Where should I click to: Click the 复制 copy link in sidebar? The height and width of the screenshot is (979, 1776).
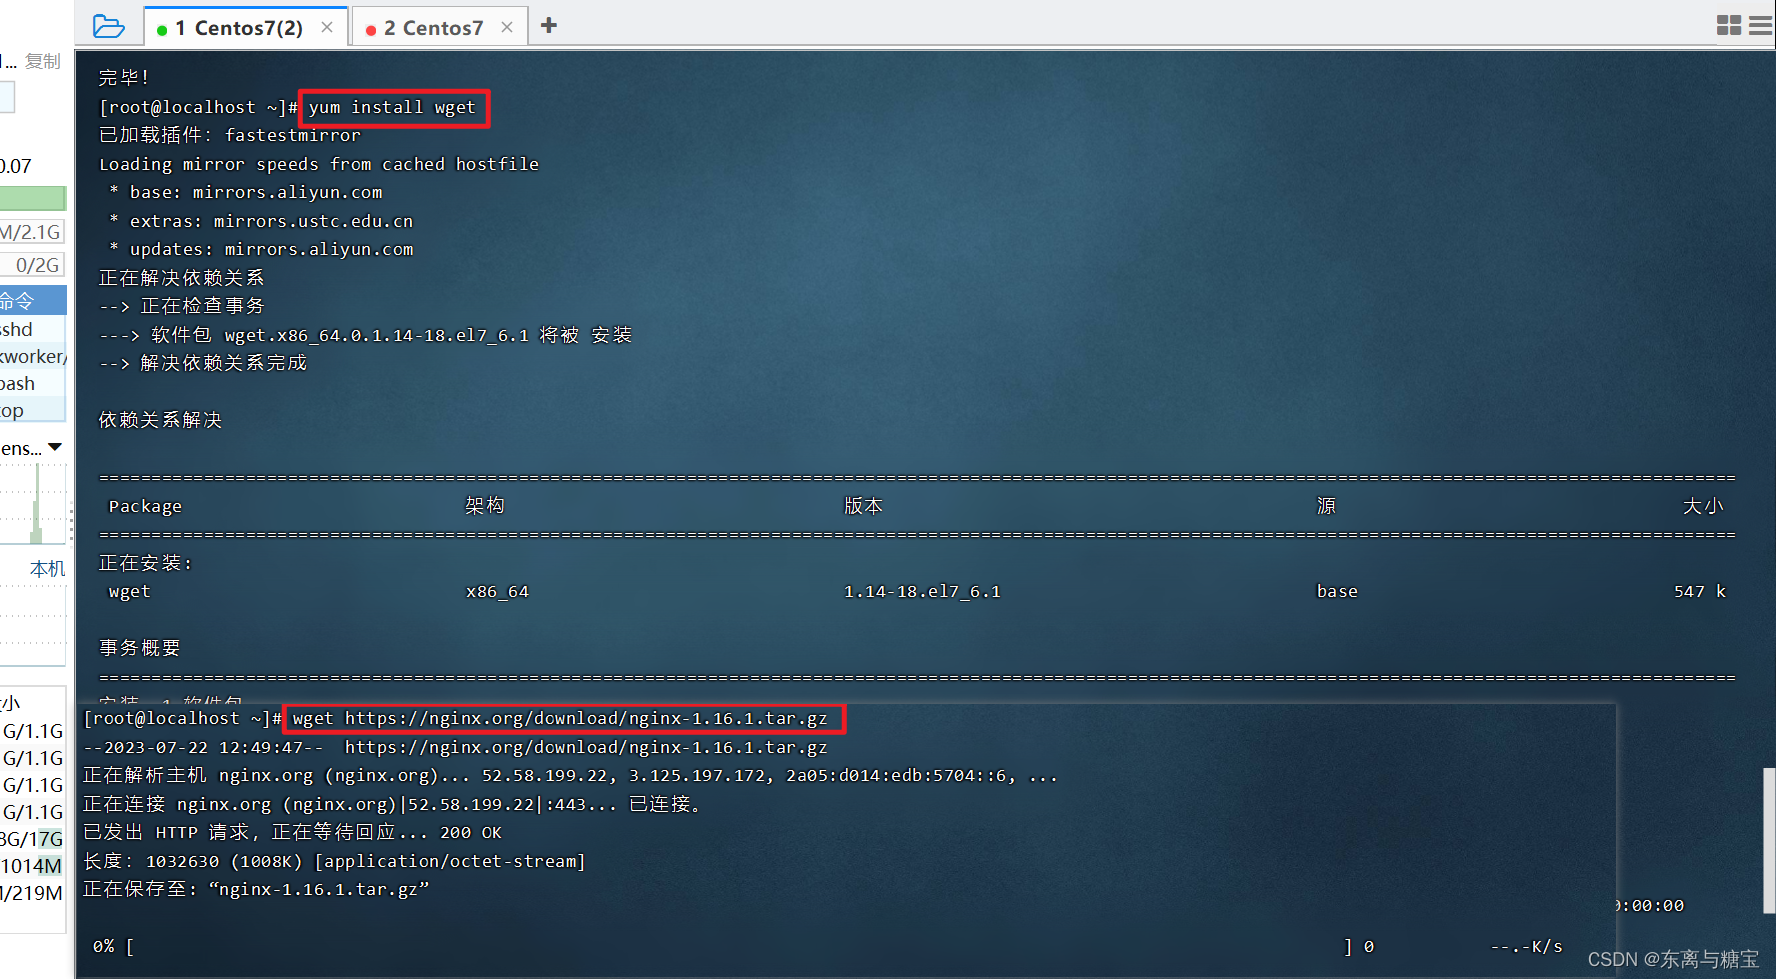click(43, 62)
